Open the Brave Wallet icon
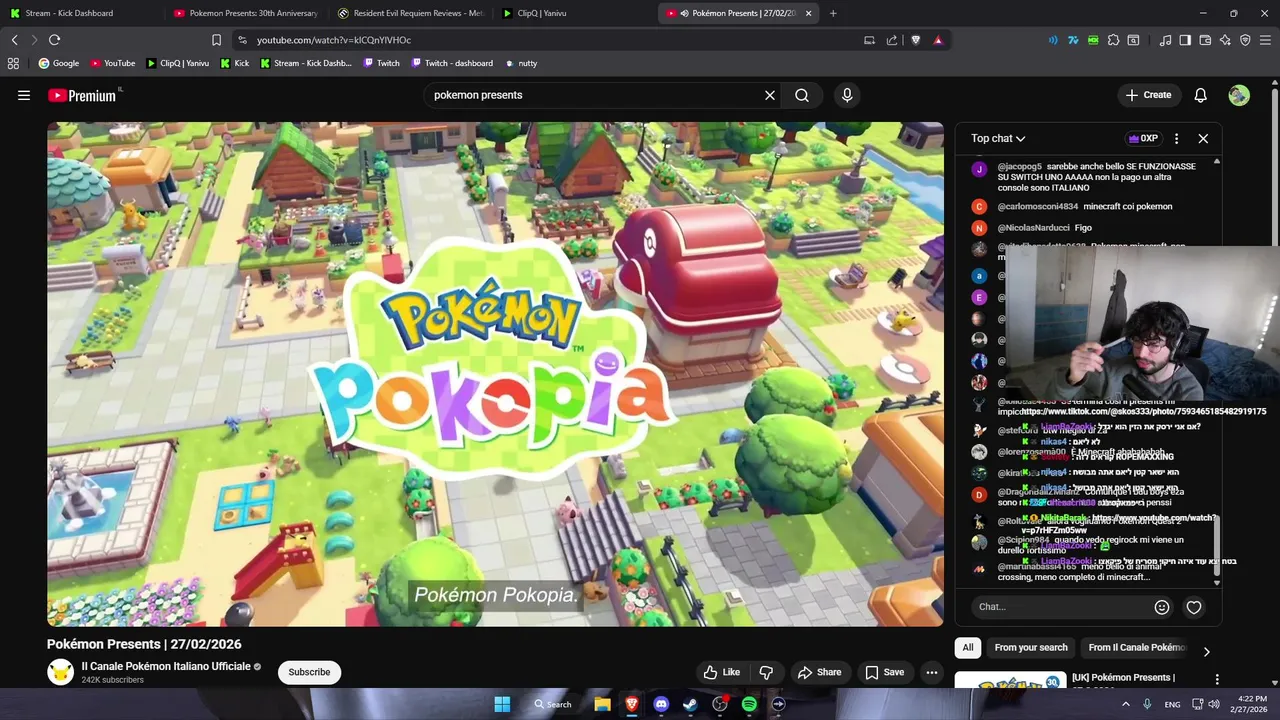The width and height of the screenshot is (1280, 720). (1205, 40)
